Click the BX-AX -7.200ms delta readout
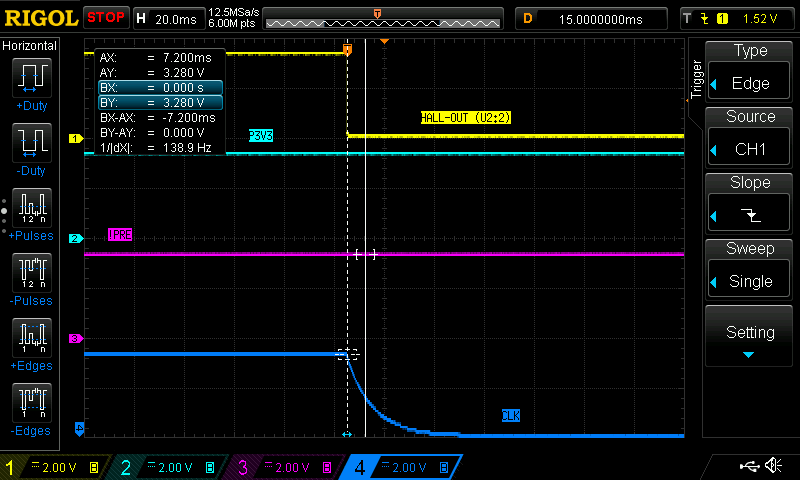Image resolution: width=800 pixels, height=480 pixels. (x=160, y=118)
